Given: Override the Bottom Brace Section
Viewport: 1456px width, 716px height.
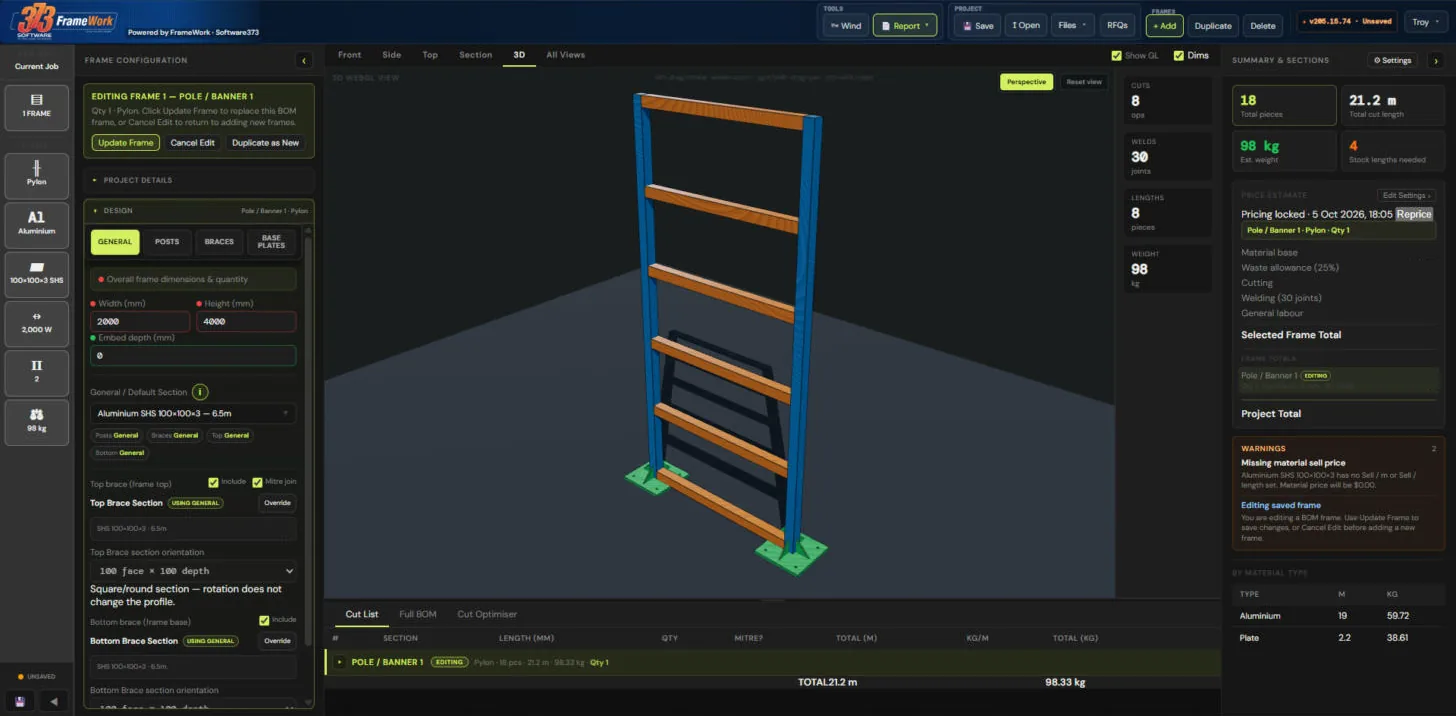Looking at the screenshot, I should 277,641.
